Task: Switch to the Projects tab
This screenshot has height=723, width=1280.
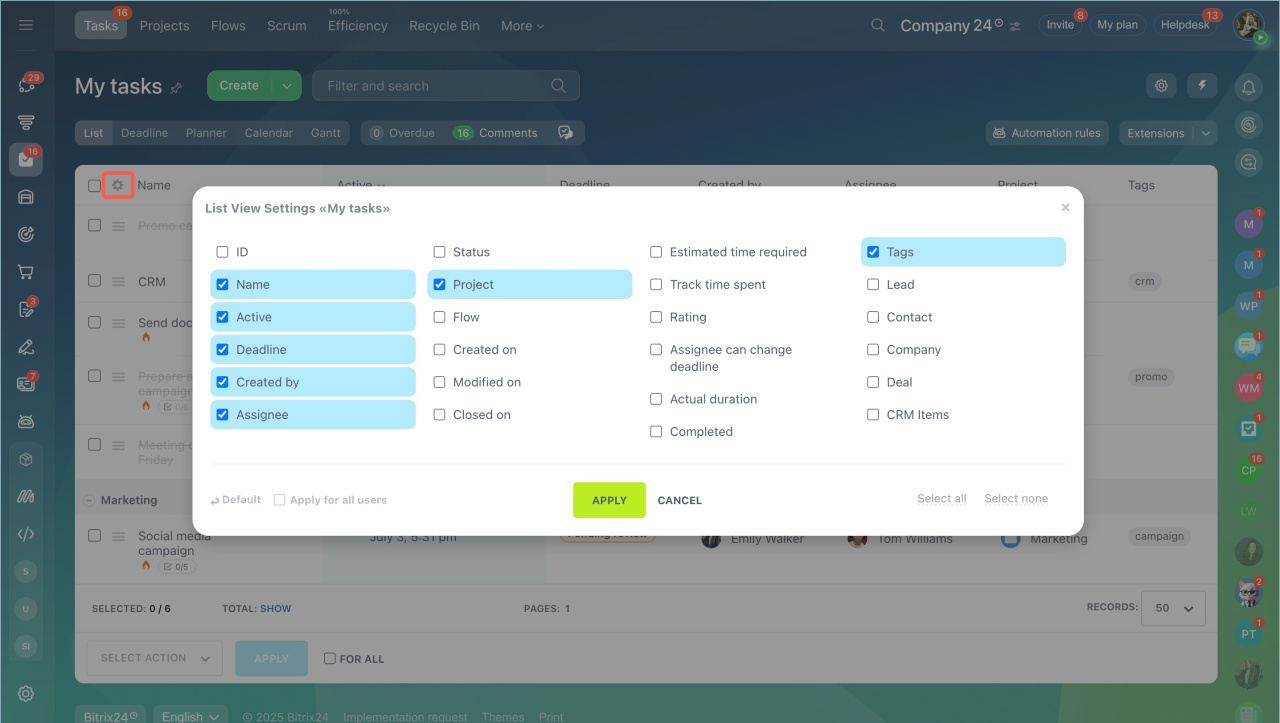Action: click(x=164, y=25)
